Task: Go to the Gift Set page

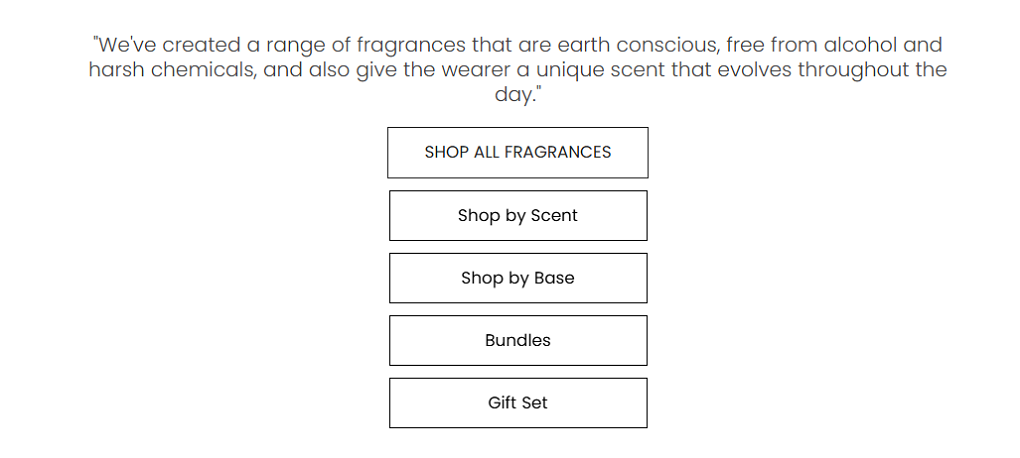Action: (518, 403)
